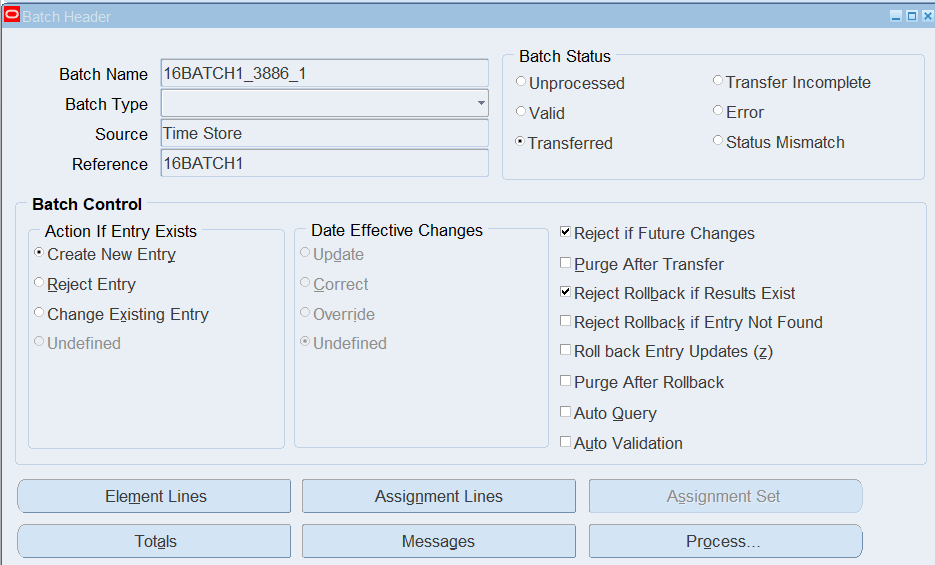
Task: Maximize the Batch Header window
Action: pos(911,16)
